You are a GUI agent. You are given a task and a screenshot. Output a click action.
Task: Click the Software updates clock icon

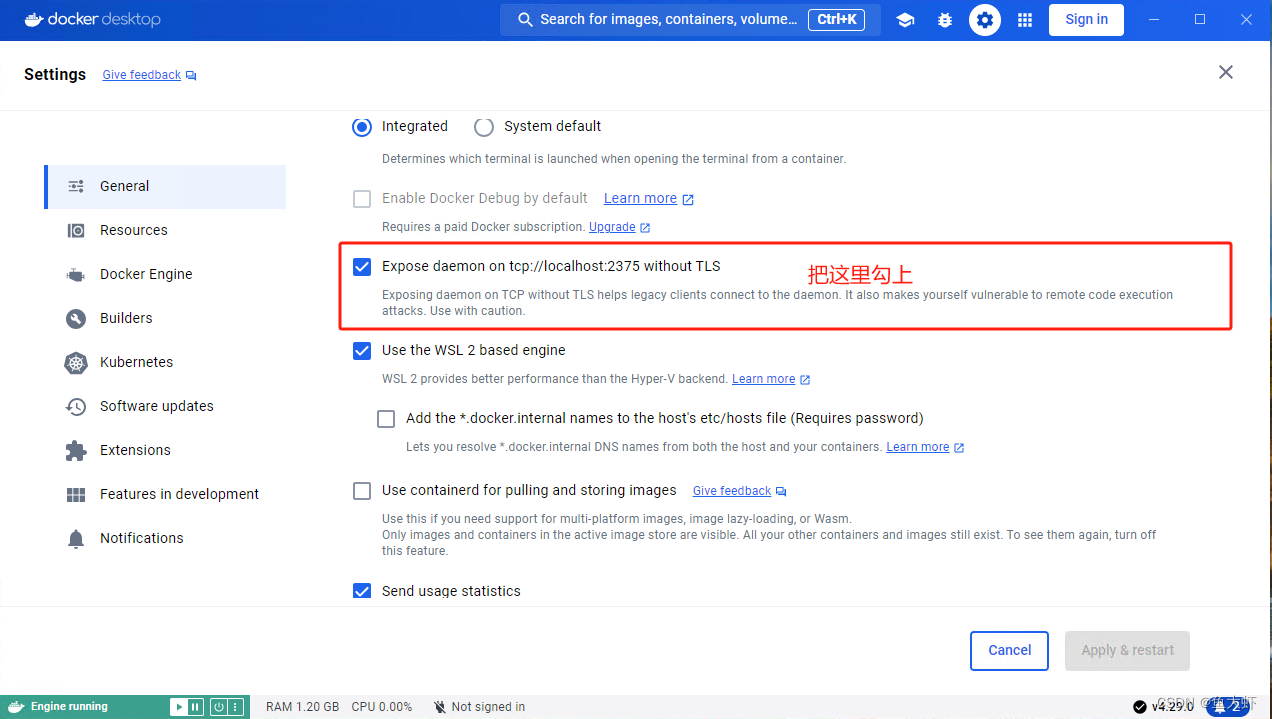(76, 406)
